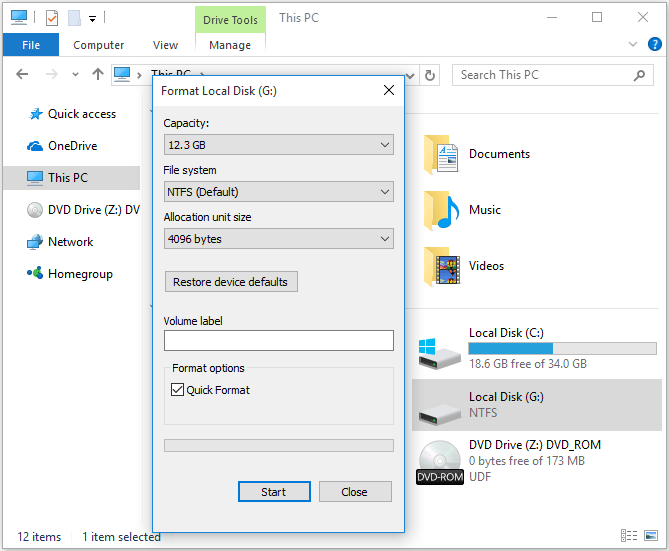Switch to the View ribbon tab
Image resolution: width=669 pixels, height=551 pixels.
165,45
